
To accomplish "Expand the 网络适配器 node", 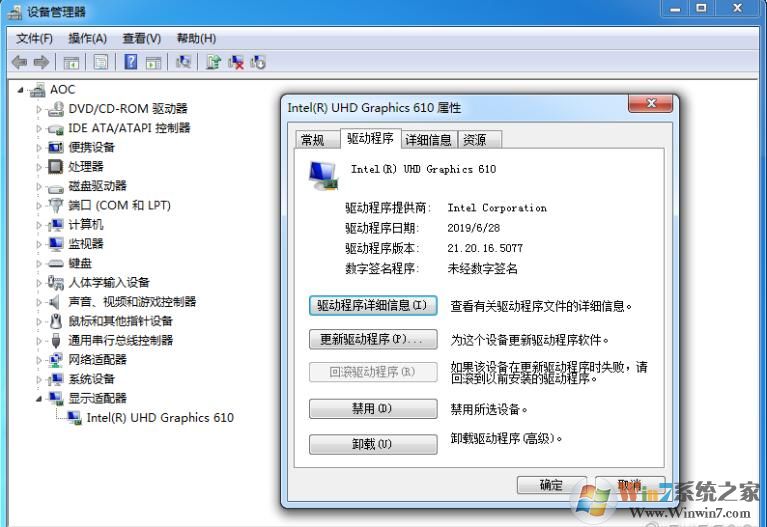I will click(x=39, y=360).
